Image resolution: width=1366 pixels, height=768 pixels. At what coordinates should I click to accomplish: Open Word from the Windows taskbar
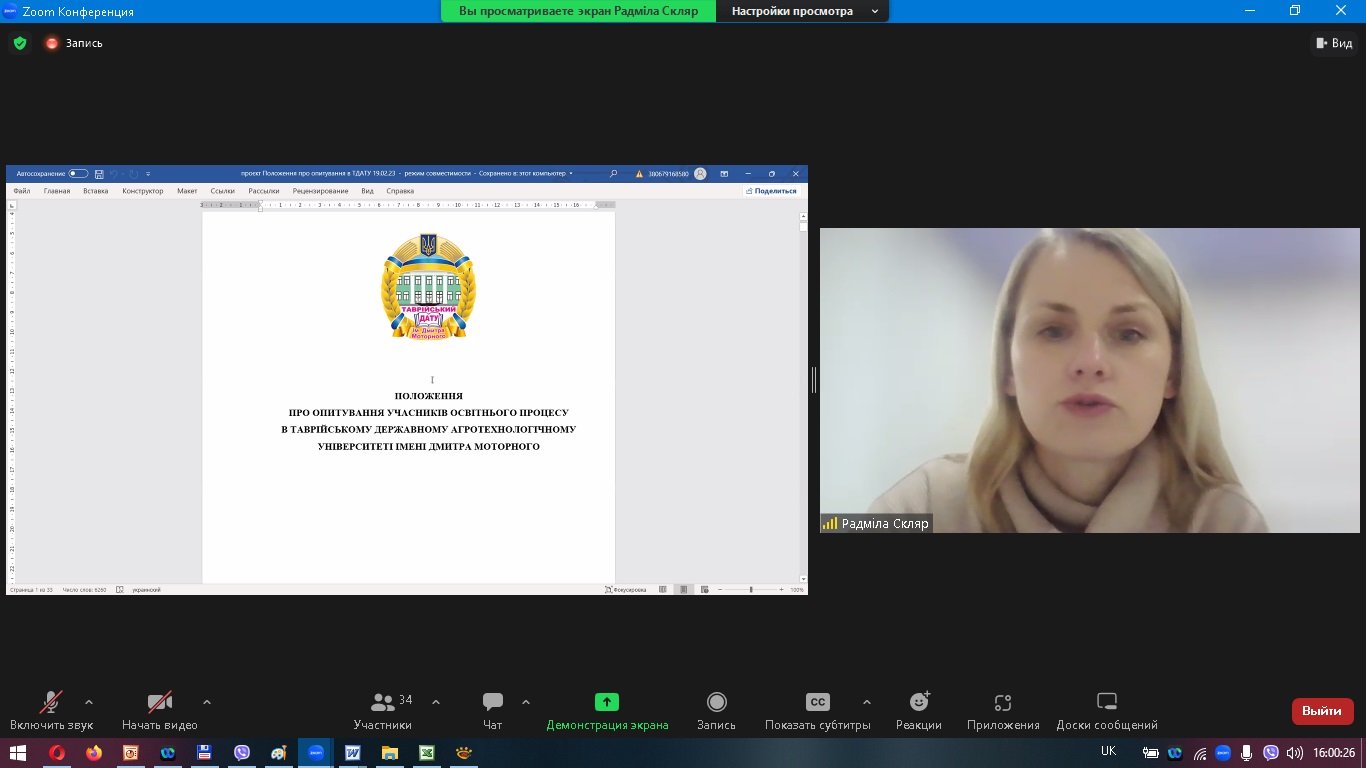click(x=352, y=753)
